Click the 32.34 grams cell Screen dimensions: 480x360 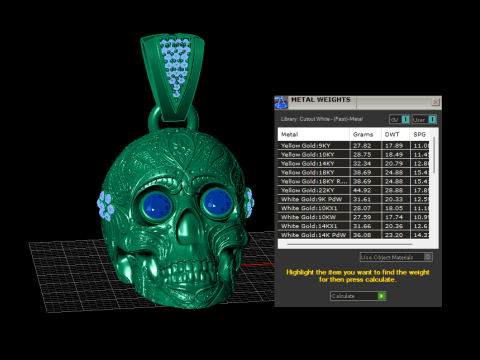click(365, 164)
